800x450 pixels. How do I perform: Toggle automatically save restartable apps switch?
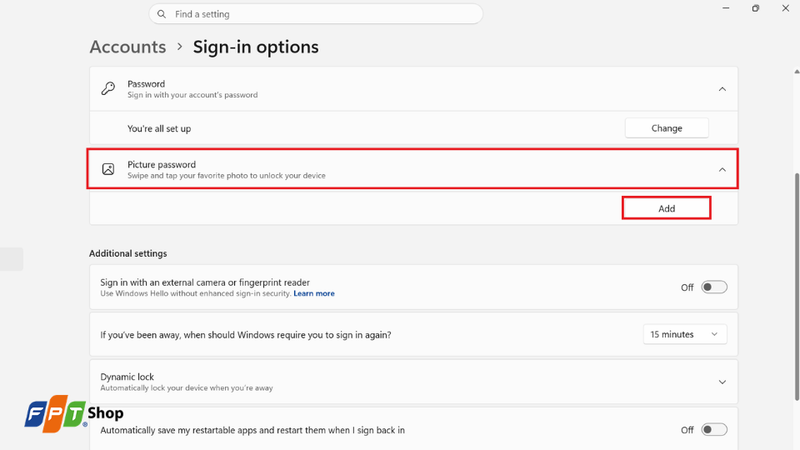click(x=714, y=430)
